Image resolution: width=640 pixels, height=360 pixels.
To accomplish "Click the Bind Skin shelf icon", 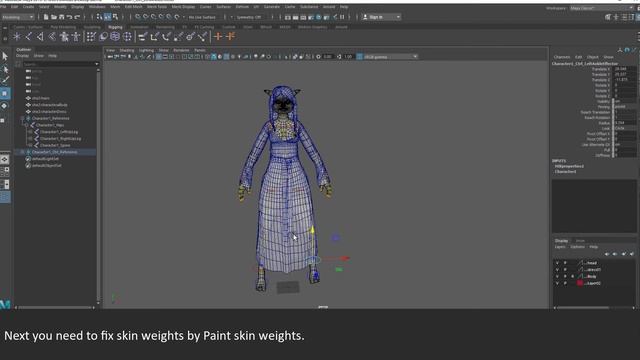I will [x=52, y=37].
